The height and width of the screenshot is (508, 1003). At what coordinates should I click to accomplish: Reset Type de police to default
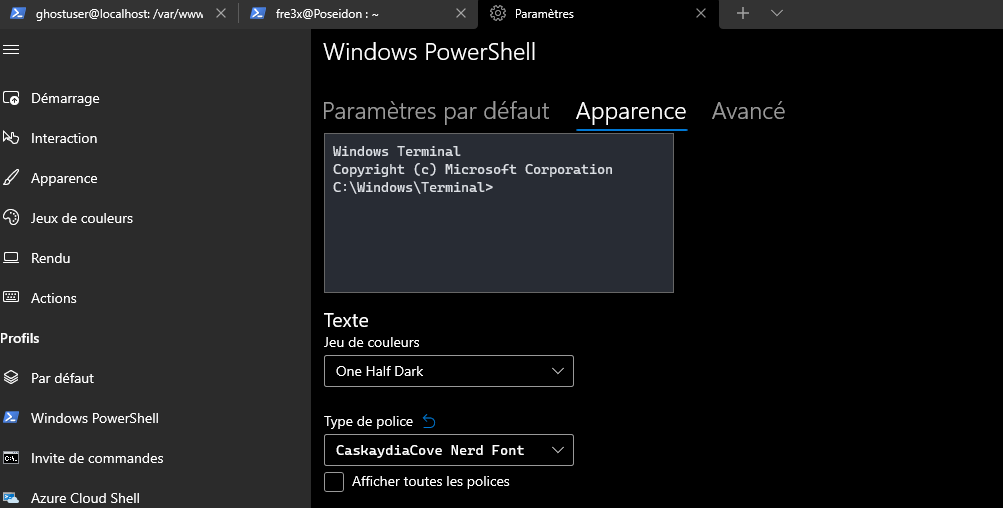coord(430,421)
